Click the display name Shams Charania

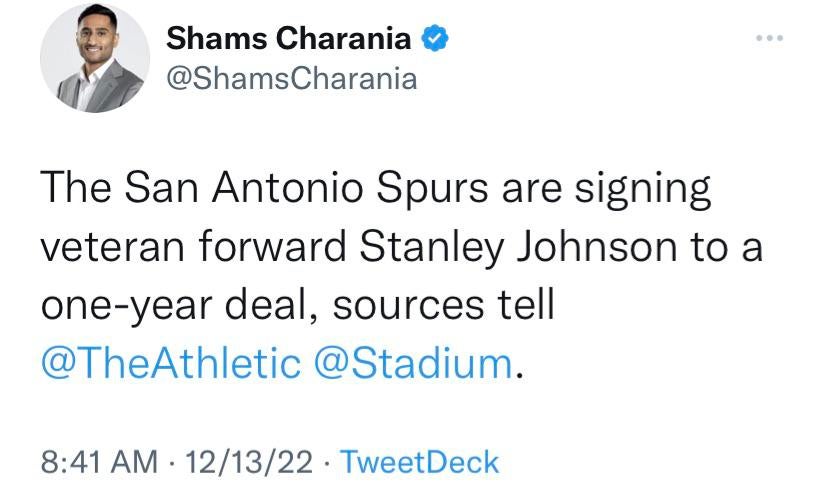[289, 40]
